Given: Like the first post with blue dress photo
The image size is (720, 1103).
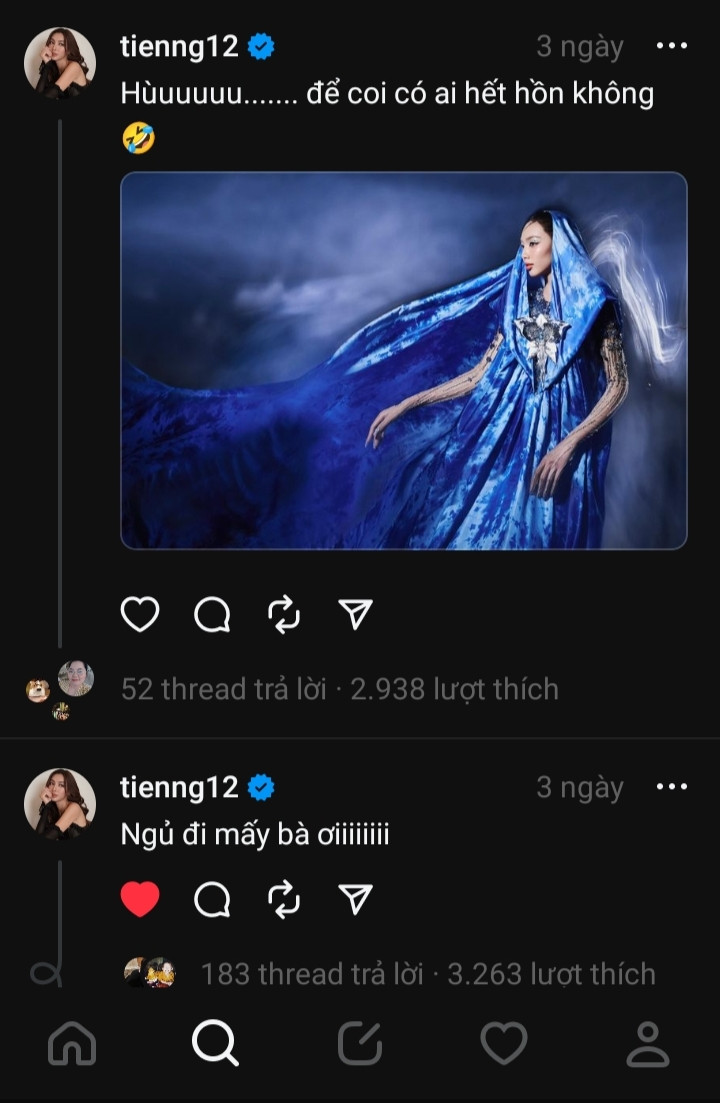Looking at the screenshot, I should (x=140, y=614).
